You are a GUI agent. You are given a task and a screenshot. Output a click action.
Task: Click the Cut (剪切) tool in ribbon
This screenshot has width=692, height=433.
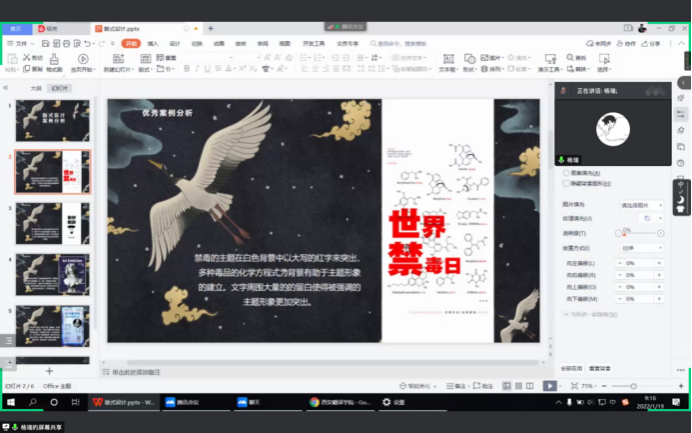tap(35, 58)
